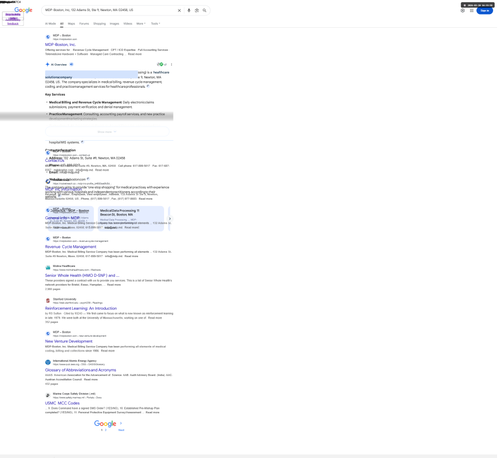Click the Sign in button
Screen dimensions: 500x458
pos(485,11)
